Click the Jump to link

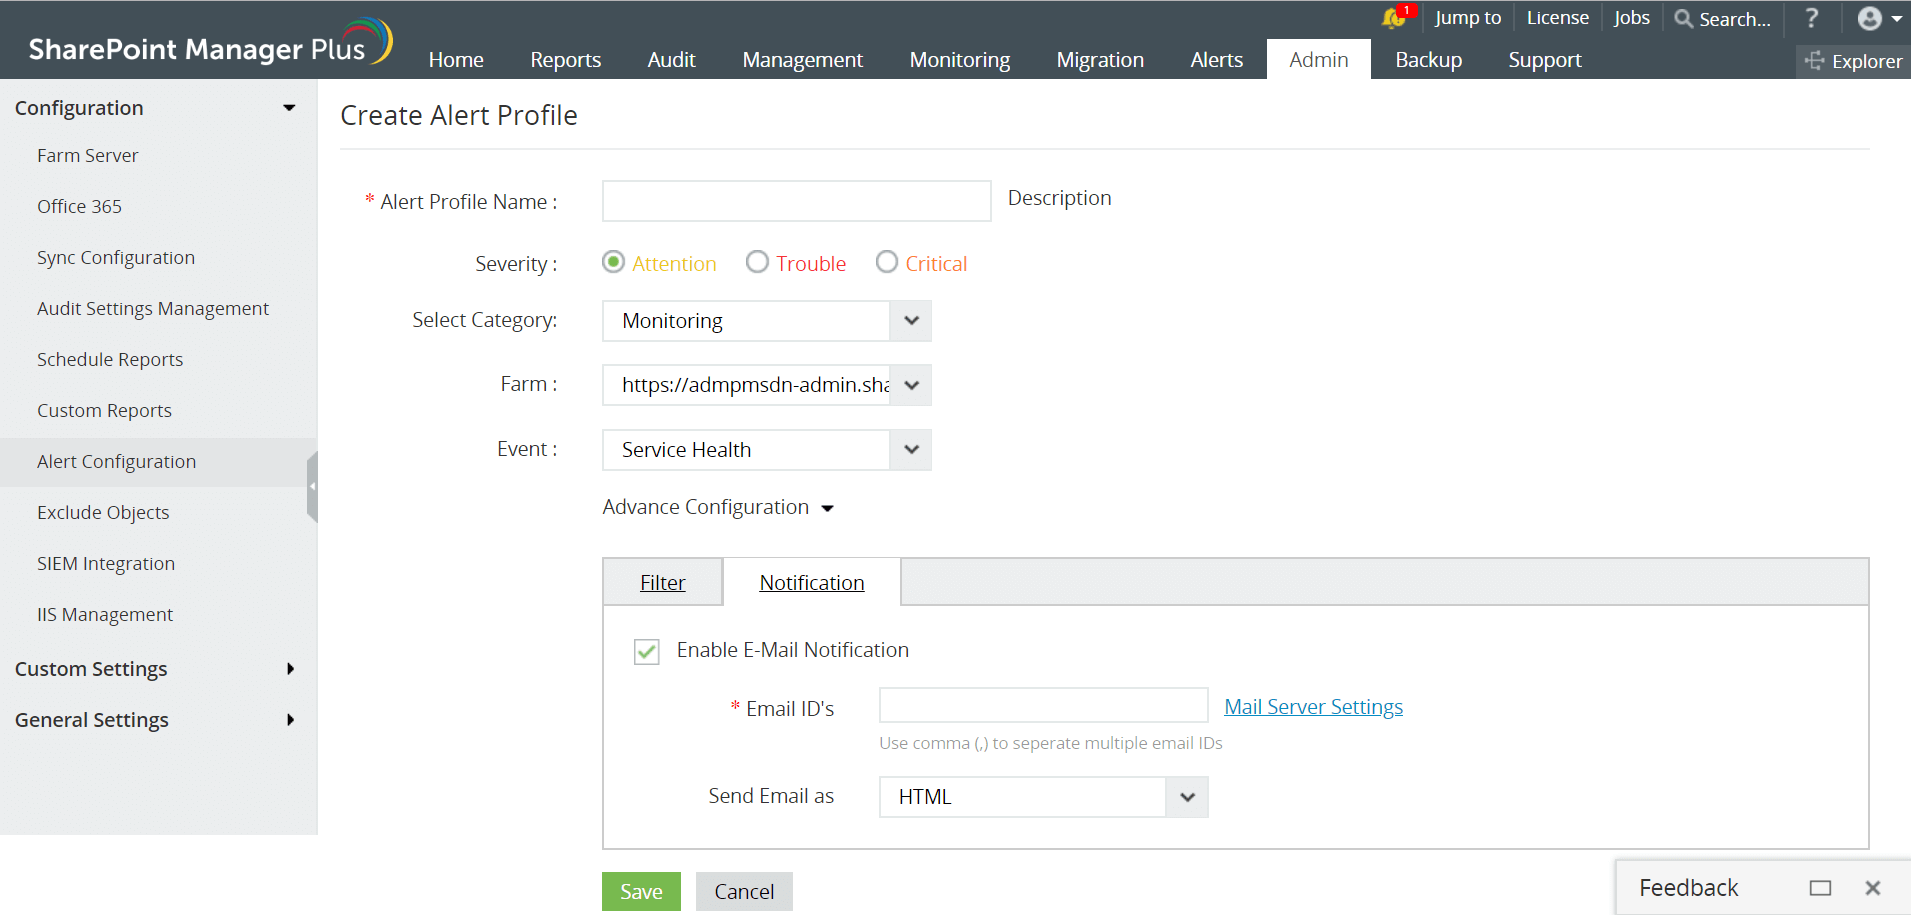point(1468,18)
